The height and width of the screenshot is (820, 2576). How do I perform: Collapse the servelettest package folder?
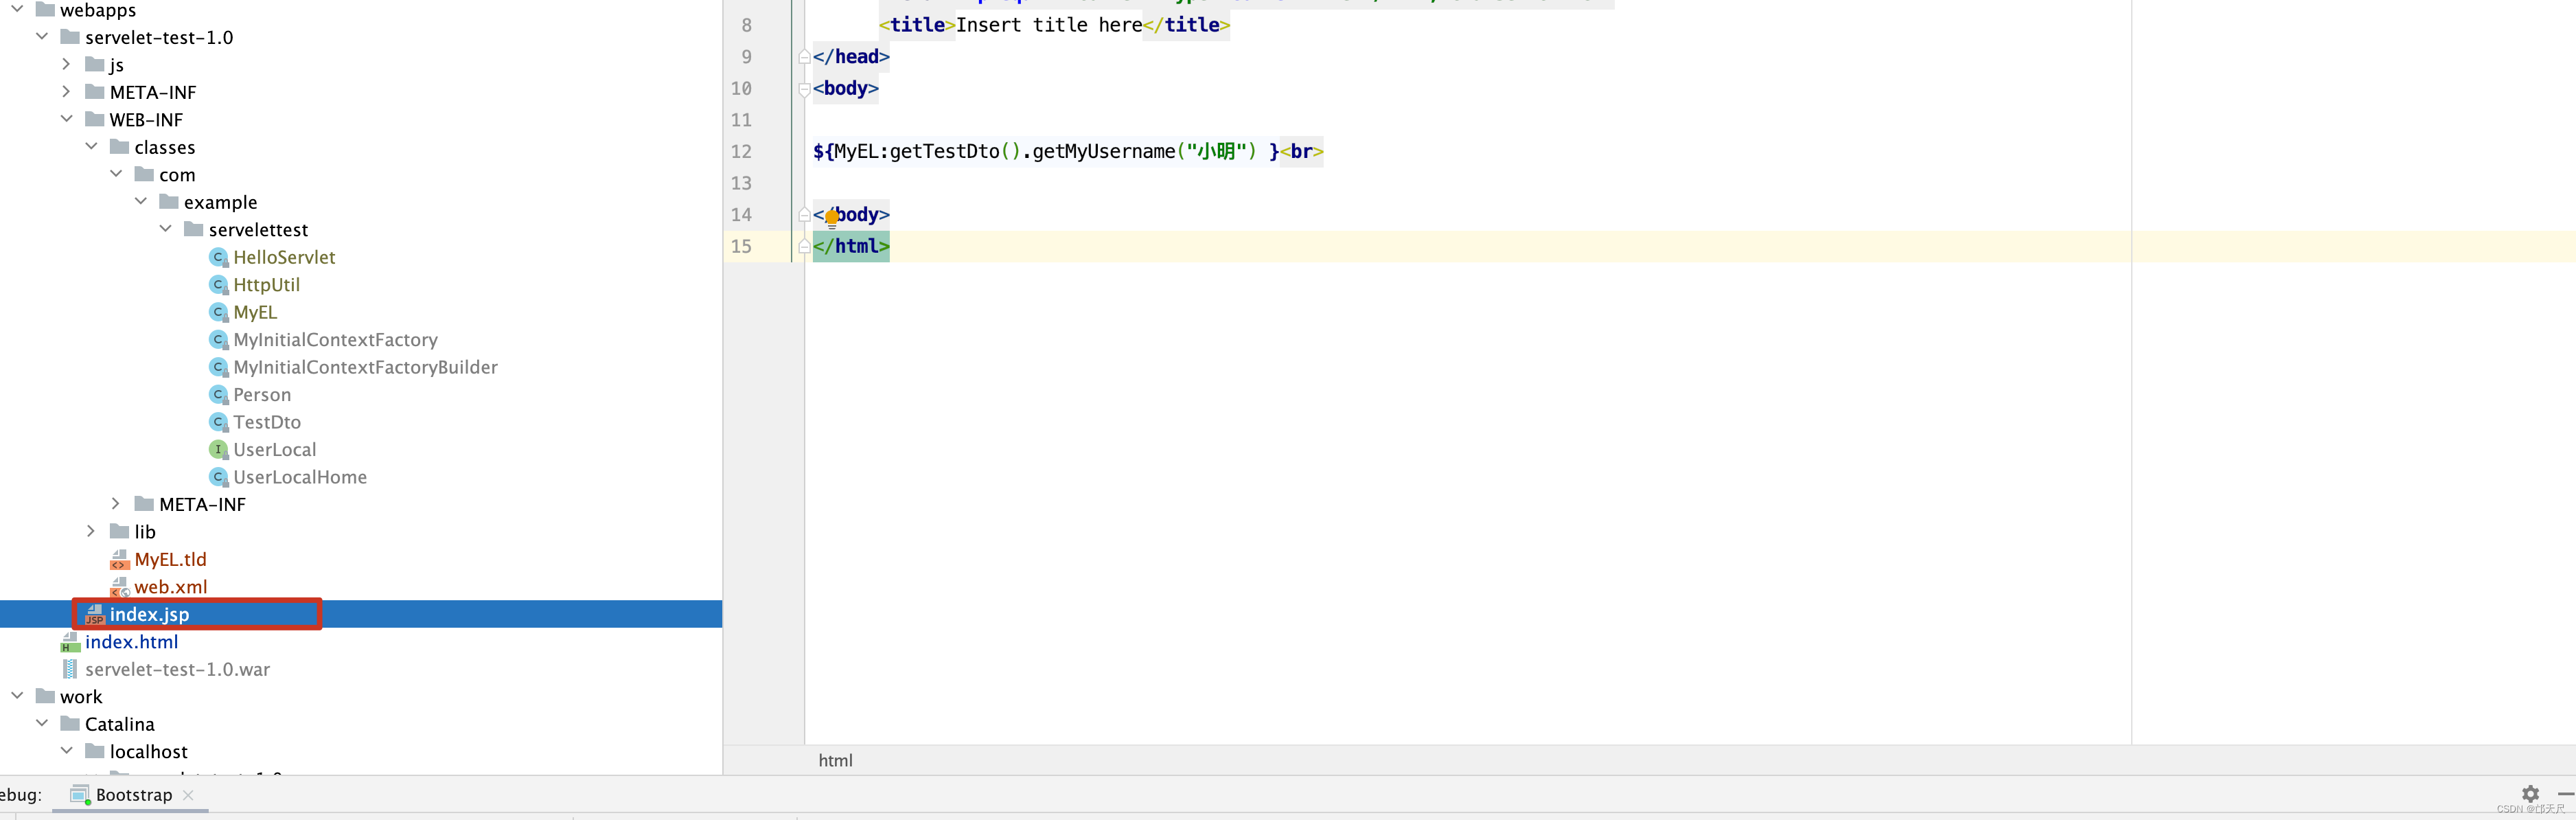(x=165, y=230)
